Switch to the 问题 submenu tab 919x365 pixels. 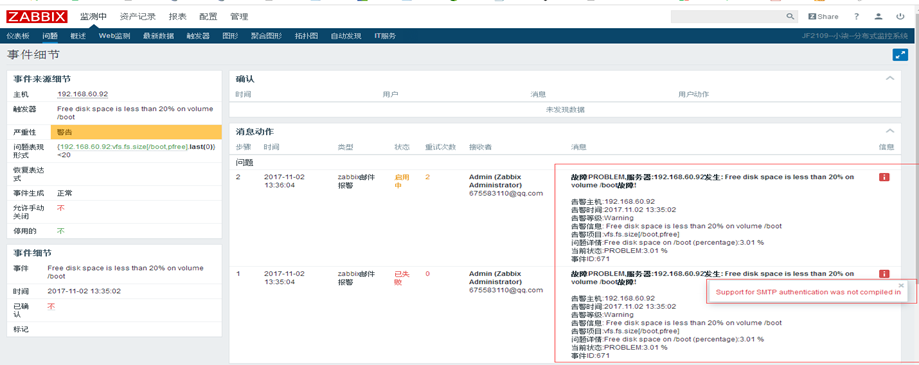[50, 36]
